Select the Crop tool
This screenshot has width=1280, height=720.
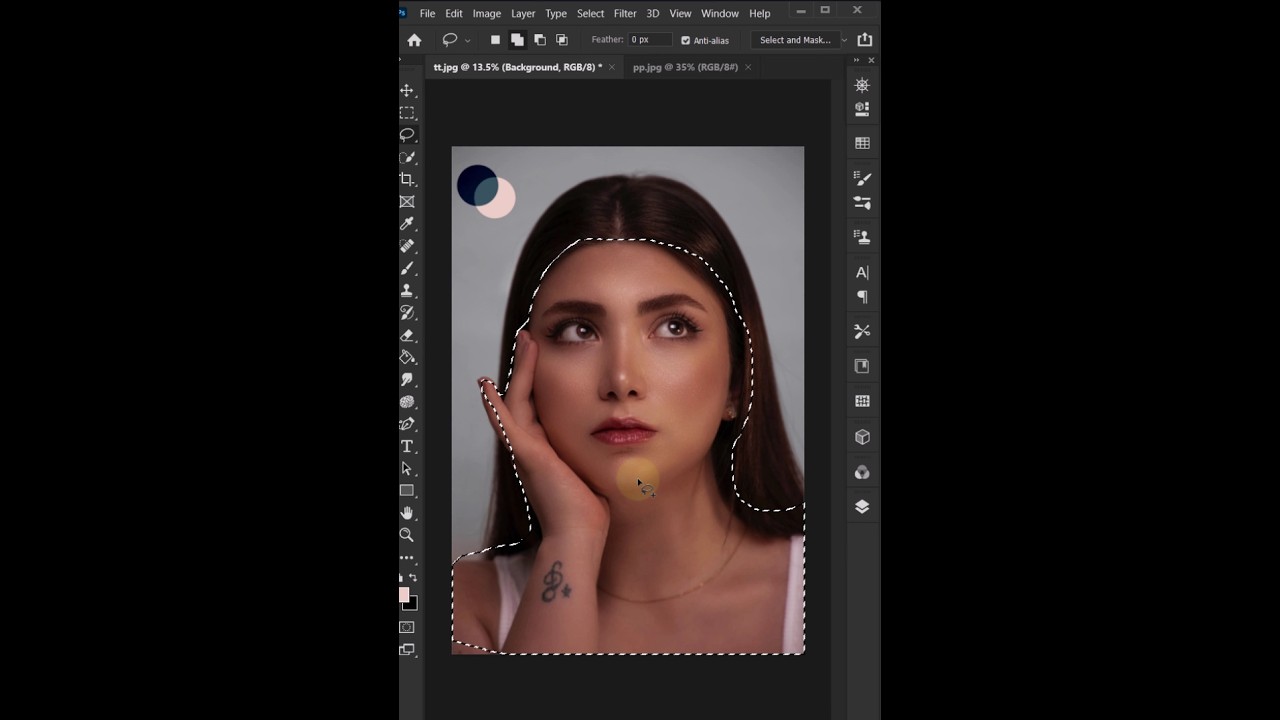[407, 179]
